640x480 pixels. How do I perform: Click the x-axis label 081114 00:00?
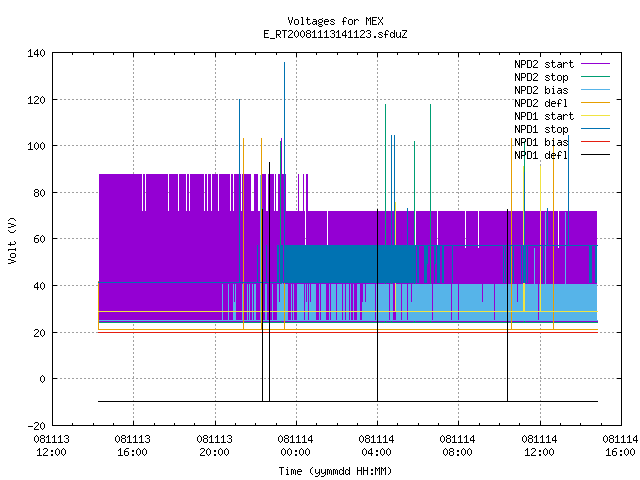[296, 446]
